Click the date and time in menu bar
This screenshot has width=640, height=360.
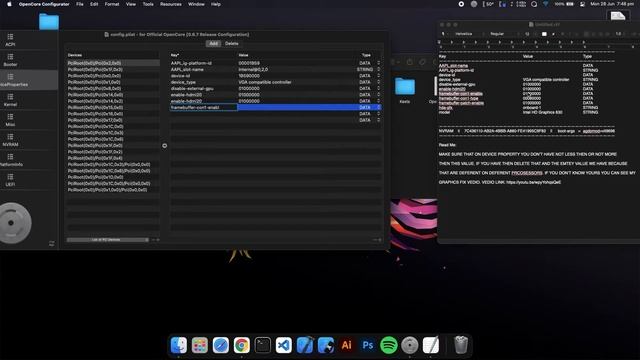(612, 4)
